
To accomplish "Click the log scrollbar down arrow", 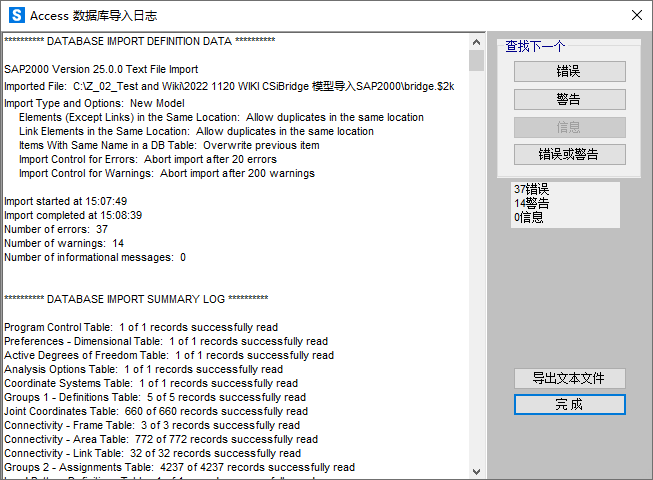I will click(x=476, y=470).
